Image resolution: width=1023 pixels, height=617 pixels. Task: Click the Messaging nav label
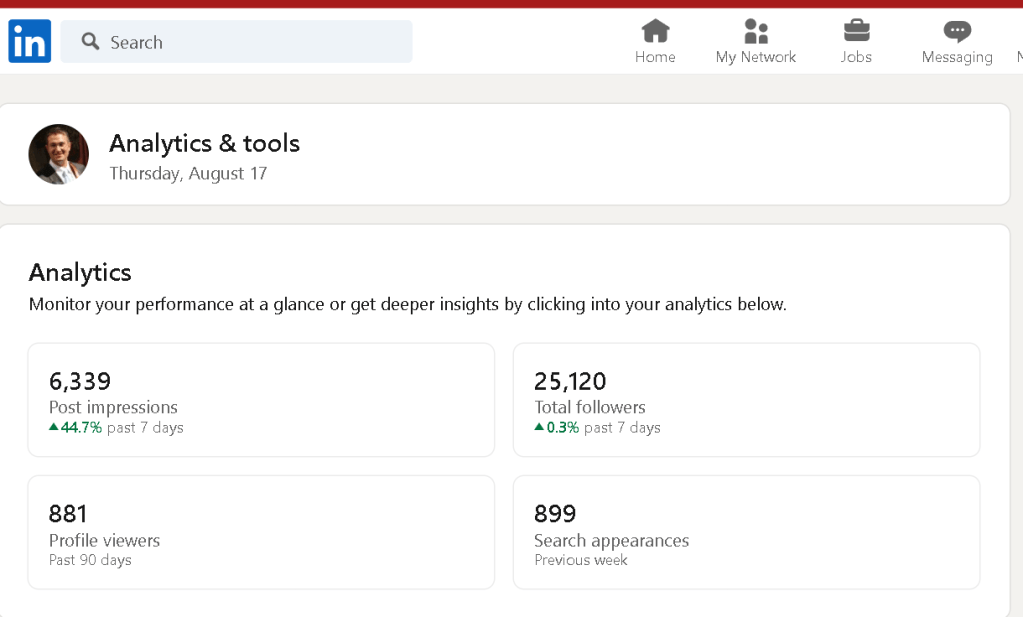coord(957,57)
